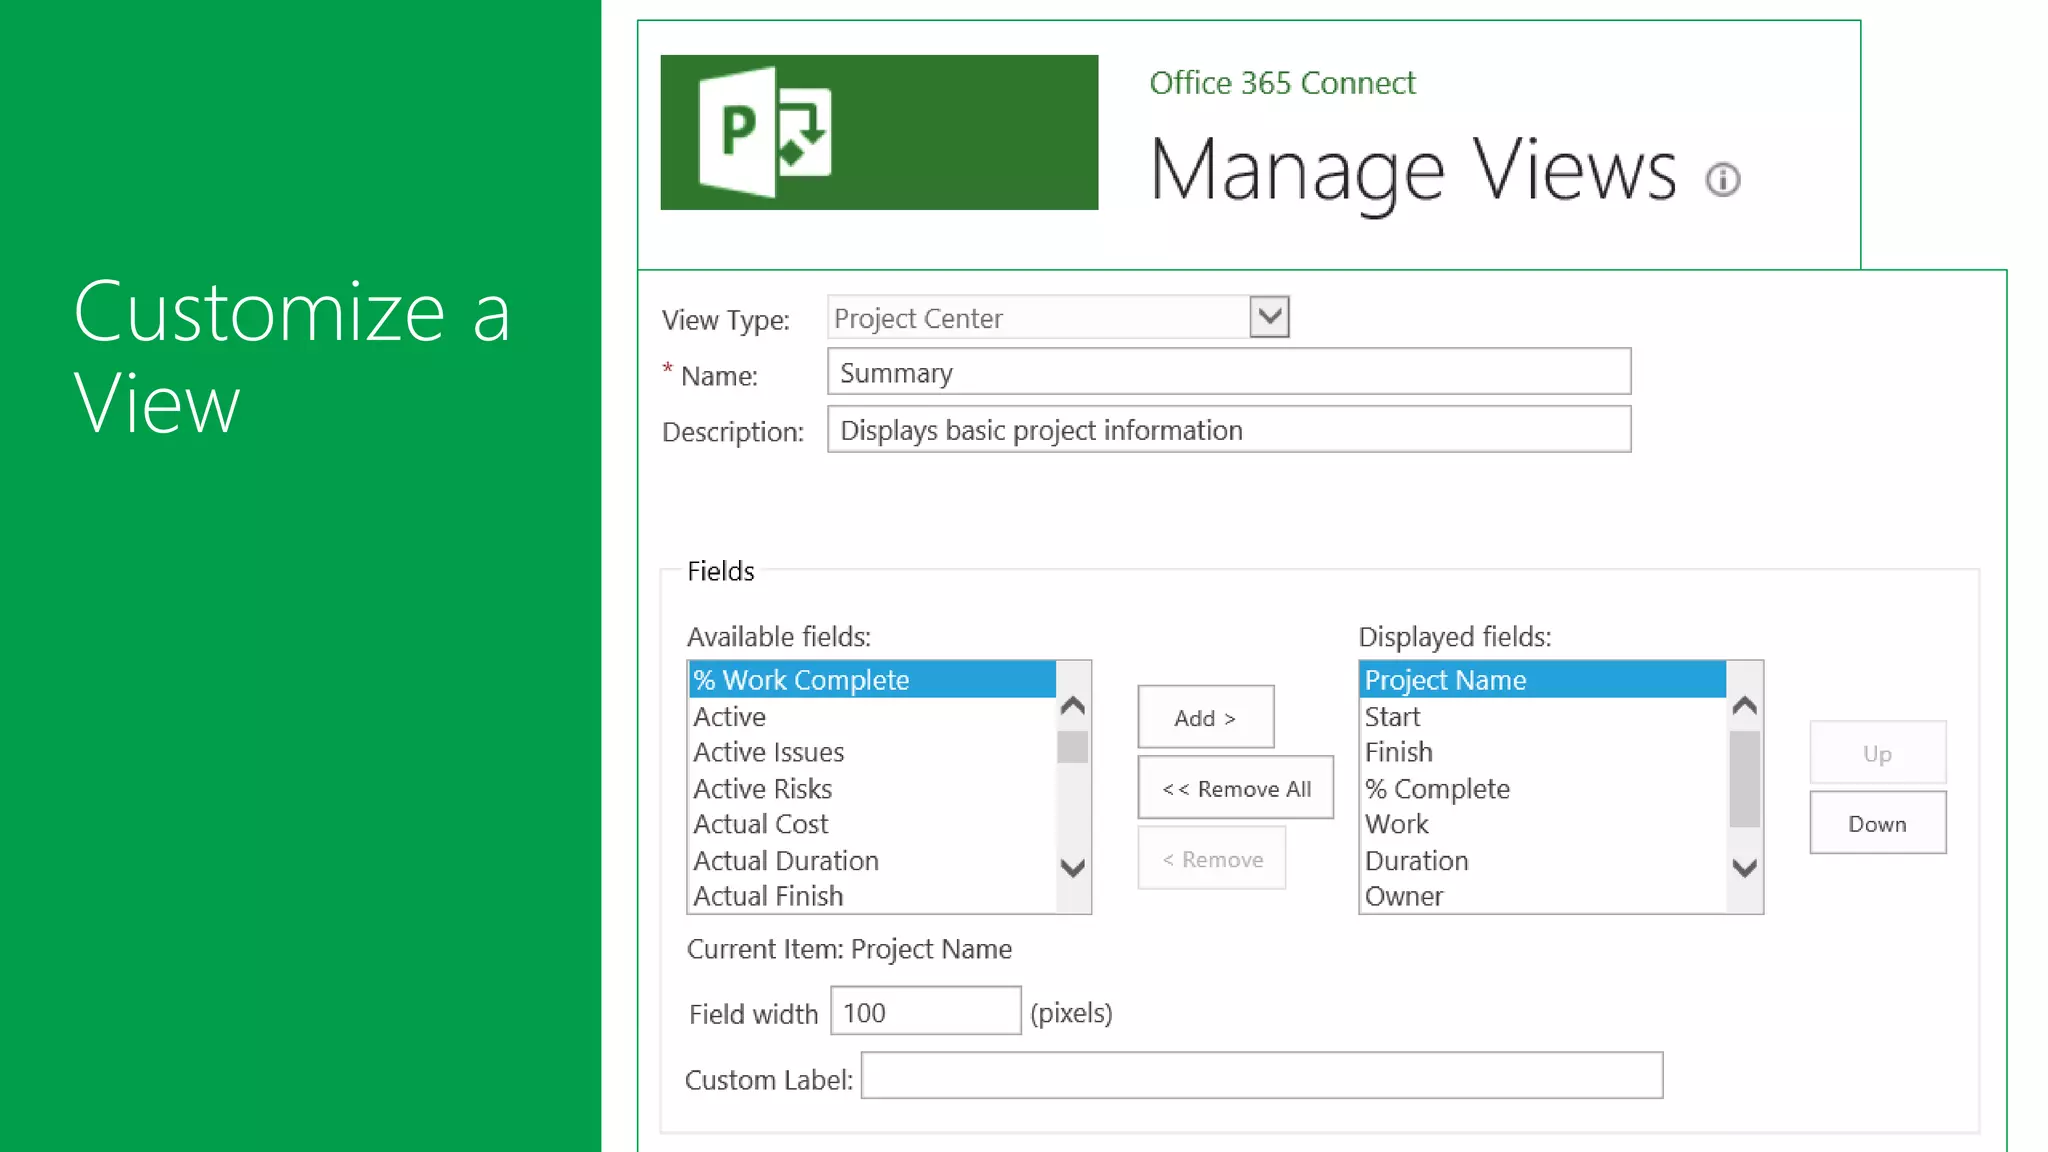Click the Down button
This screenshot has width=2048, height=1152.
pyautogui.click(x=1877, y=823)
